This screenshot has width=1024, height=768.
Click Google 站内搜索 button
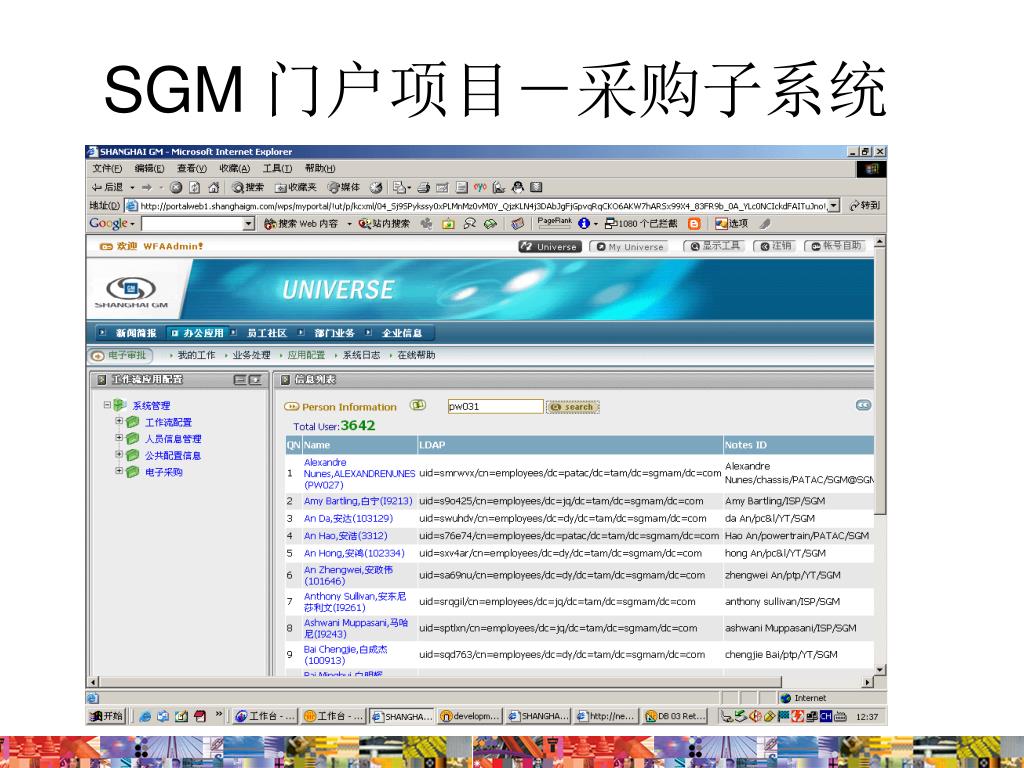[384, 223]
